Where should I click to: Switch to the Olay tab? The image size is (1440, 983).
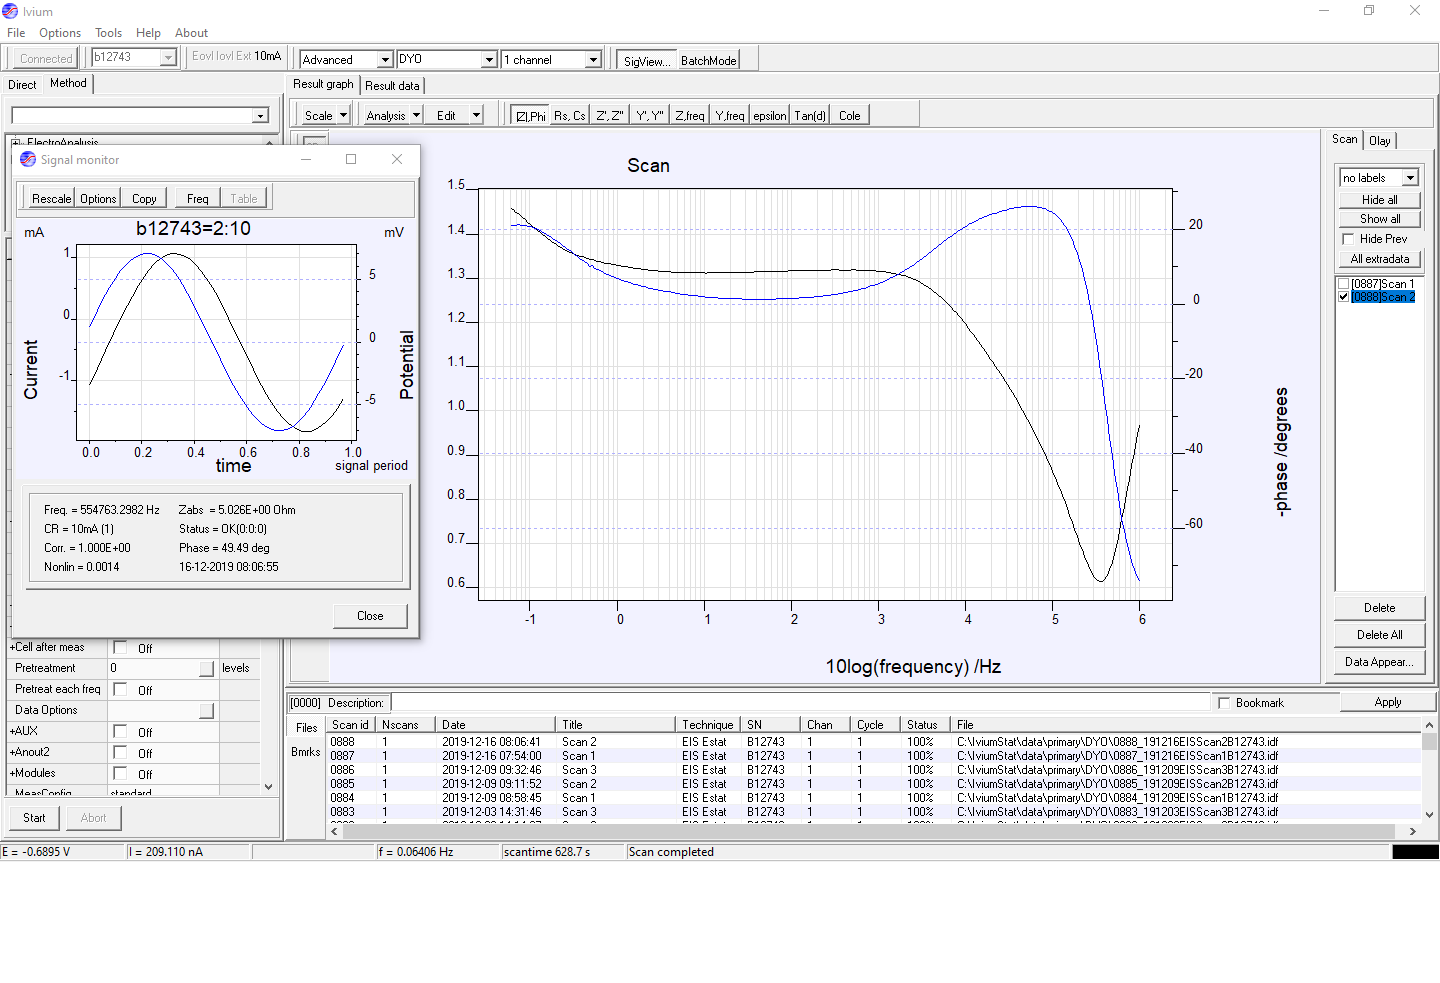click(1379, 141)
